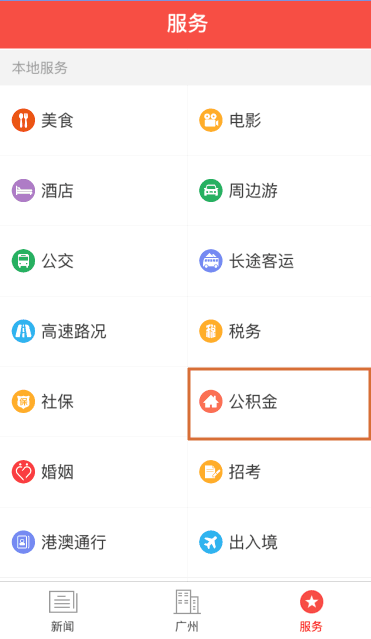Open the 高速路况 text label
Image resolution: width=371 pixels, height=639 pixels.
click(74, 331)
